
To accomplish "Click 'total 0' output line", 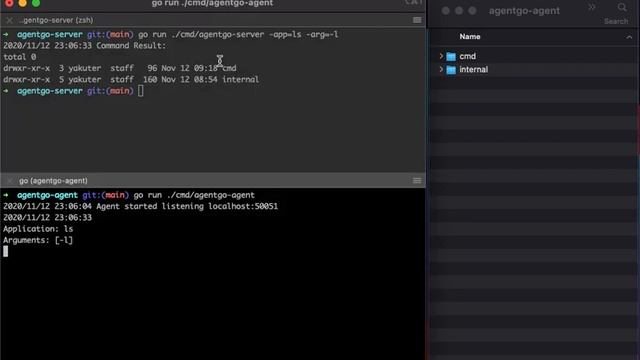I will [20, 57].
